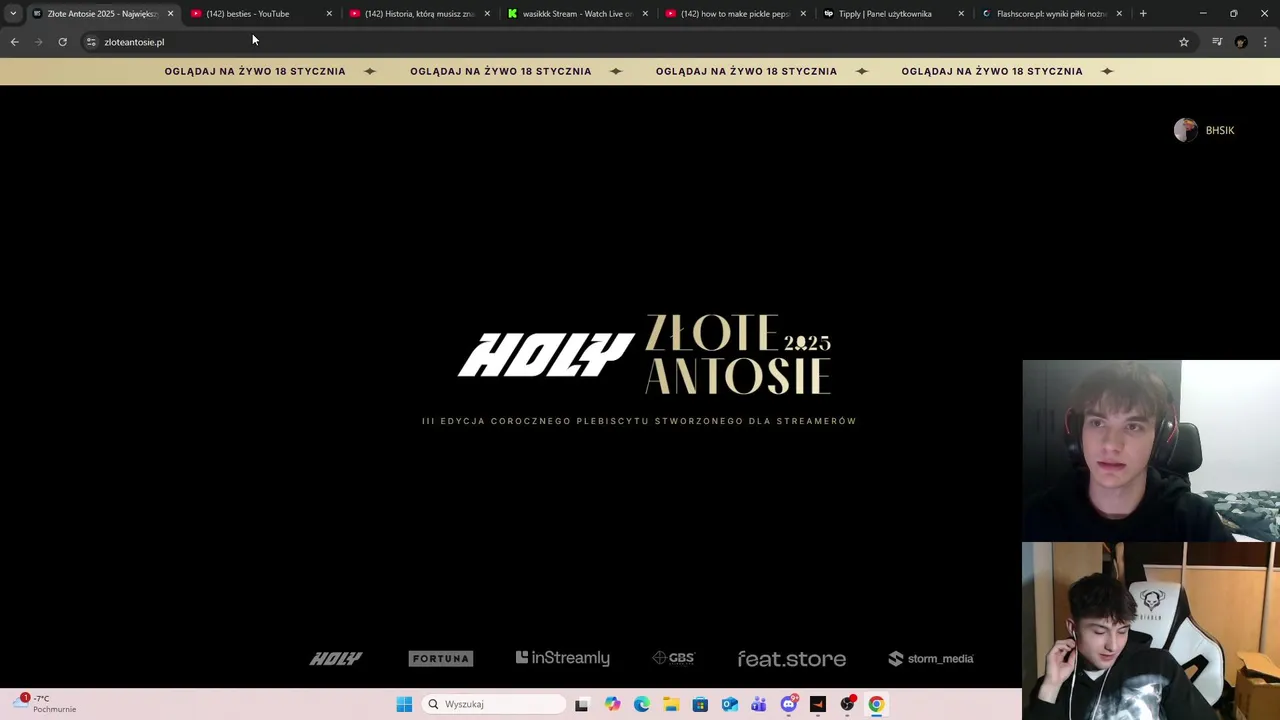Open Microsoft Teams from the taskbar
This screenshot has height=720, width=1280.
759,704
